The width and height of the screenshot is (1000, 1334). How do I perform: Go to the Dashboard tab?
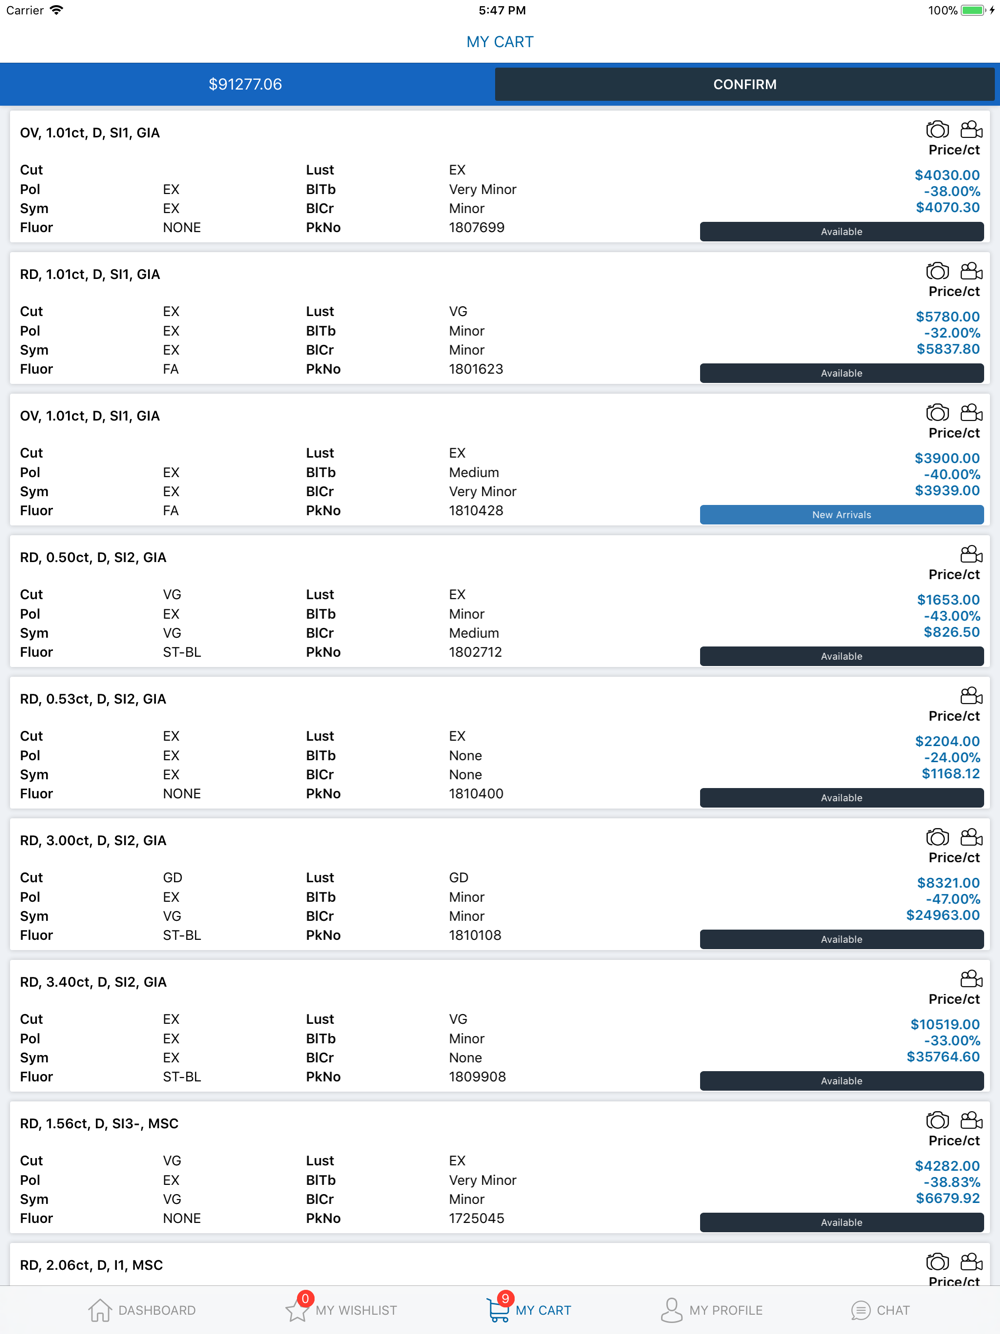pos(142,1310)
